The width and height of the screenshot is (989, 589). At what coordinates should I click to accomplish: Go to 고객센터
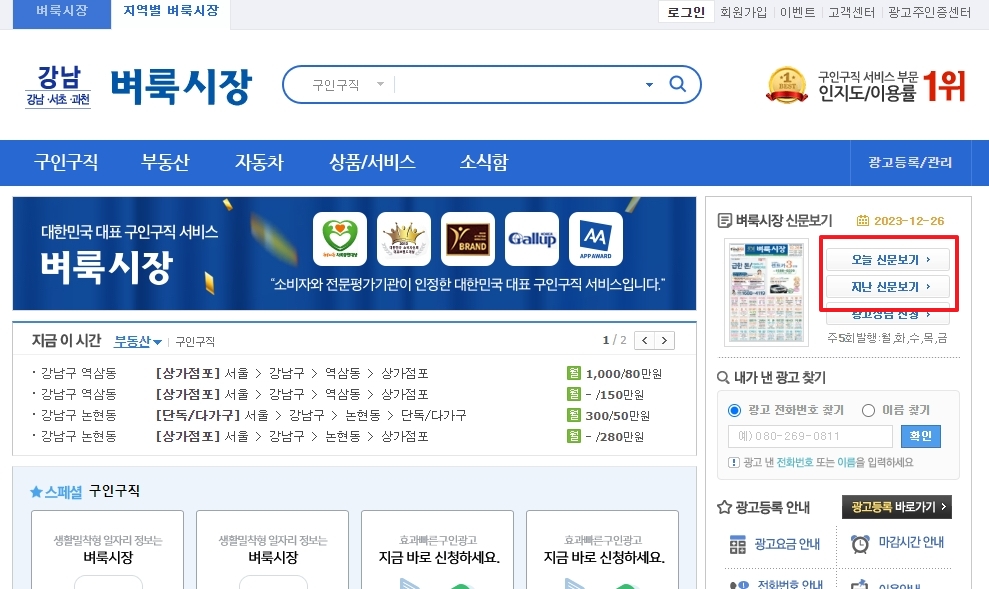(851, 12)
